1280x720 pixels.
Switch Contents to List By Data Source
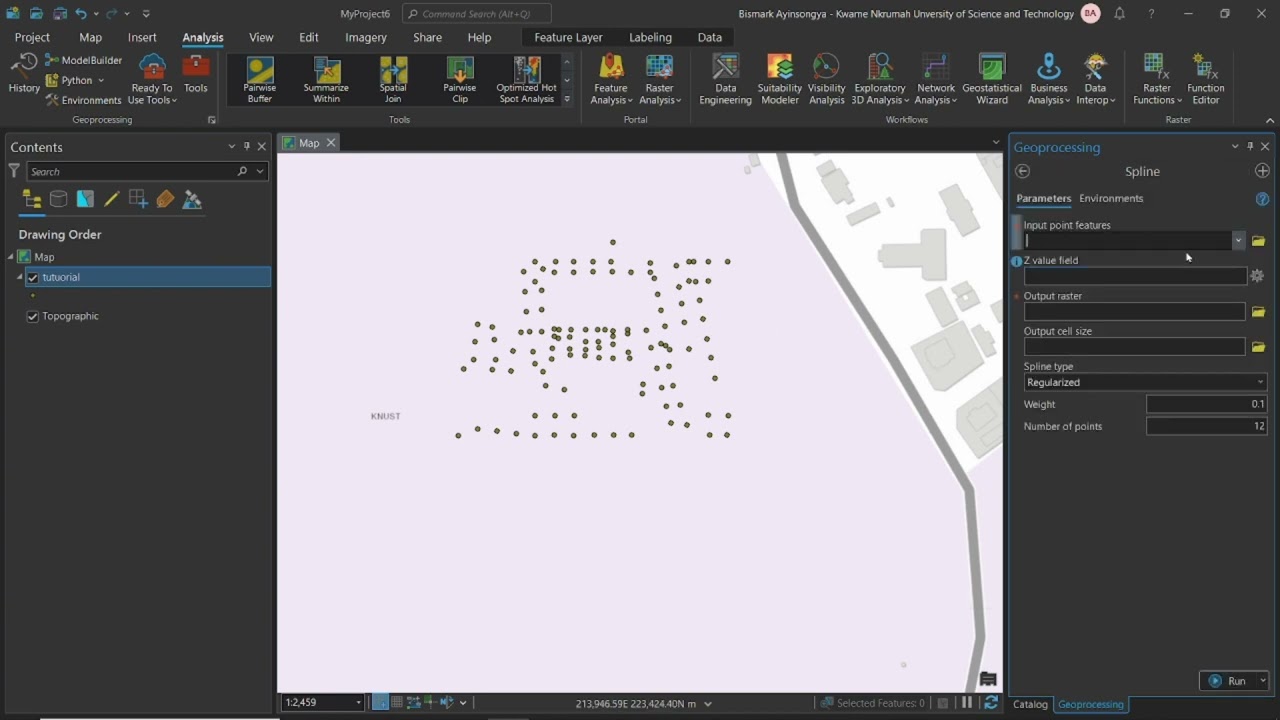click(58, 200)
